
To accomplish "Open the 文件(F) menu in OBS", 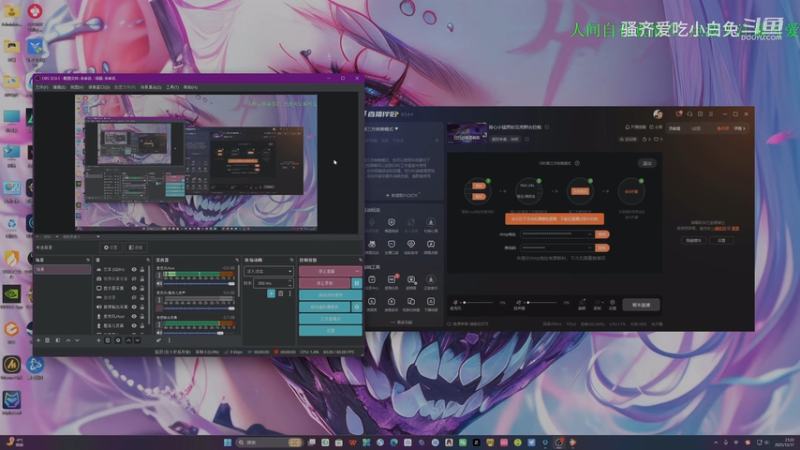I will tap(42, 87).
